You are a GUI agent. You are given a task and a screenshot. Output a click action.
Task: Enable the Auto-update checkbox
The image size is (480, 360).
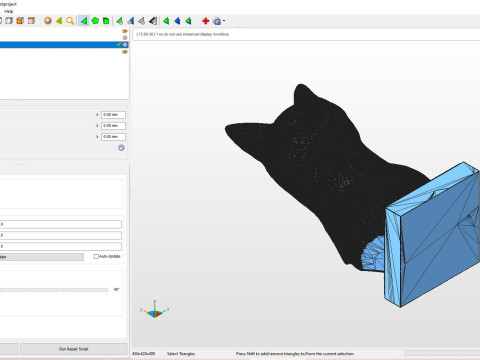pos(96,256)
